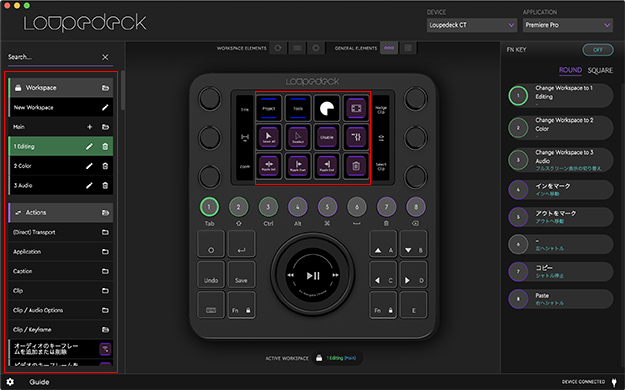The width and height of the screenshot is (625, 390).
Task: Click round button 3 labeled Ctrl
Action: click(268, 207)
